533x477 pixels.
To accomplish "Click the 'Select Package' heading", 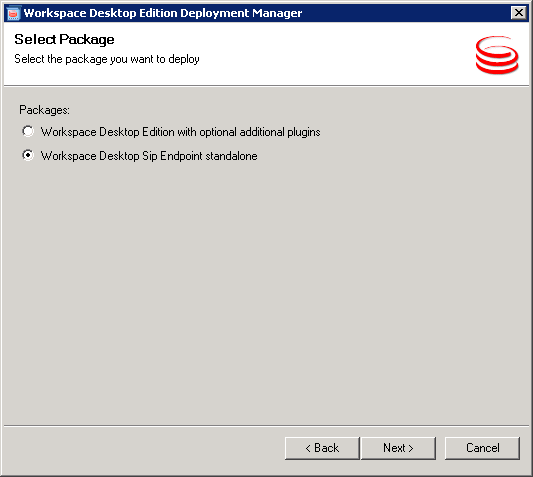I will (x=64, y=39).
